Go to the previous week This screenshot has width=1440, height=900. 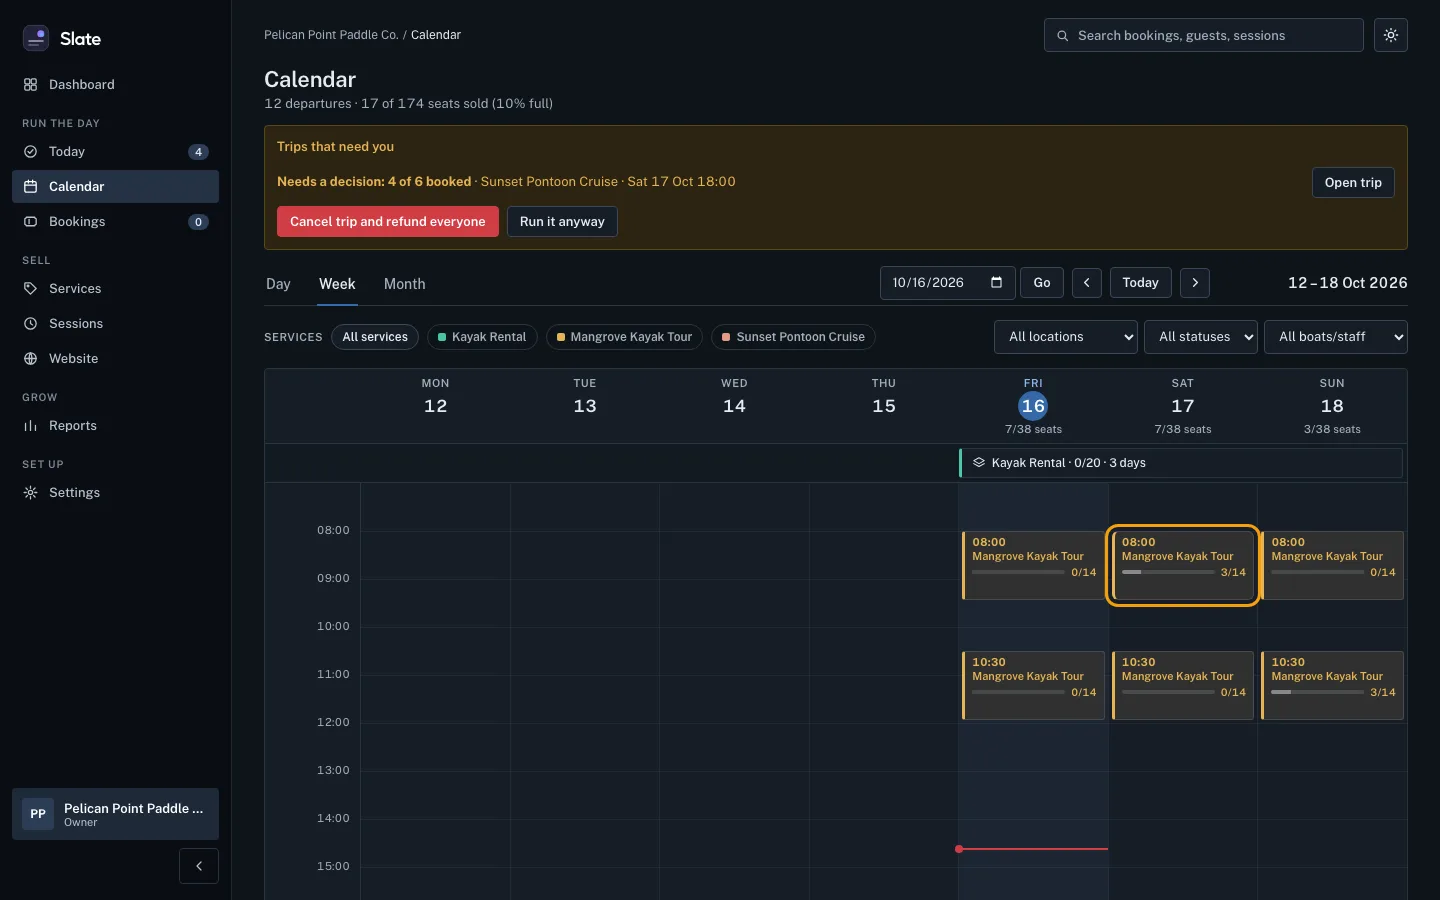1087,283
